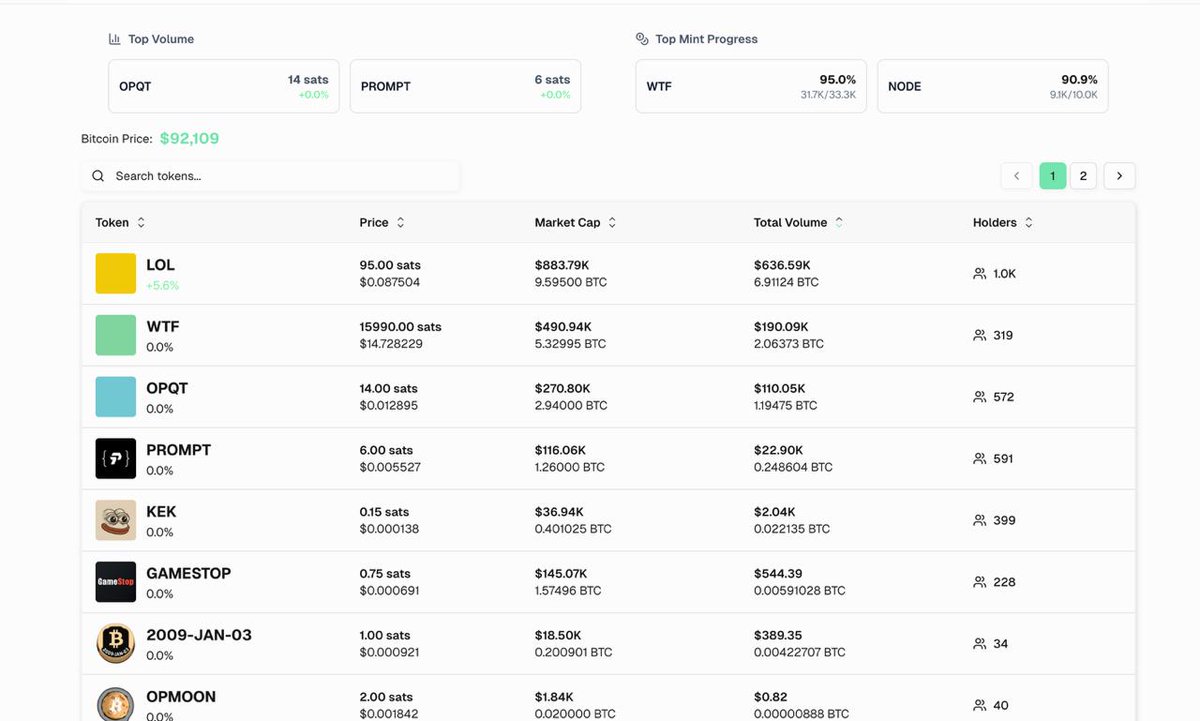Click the holders people icon in LOL row

point(980,273)
